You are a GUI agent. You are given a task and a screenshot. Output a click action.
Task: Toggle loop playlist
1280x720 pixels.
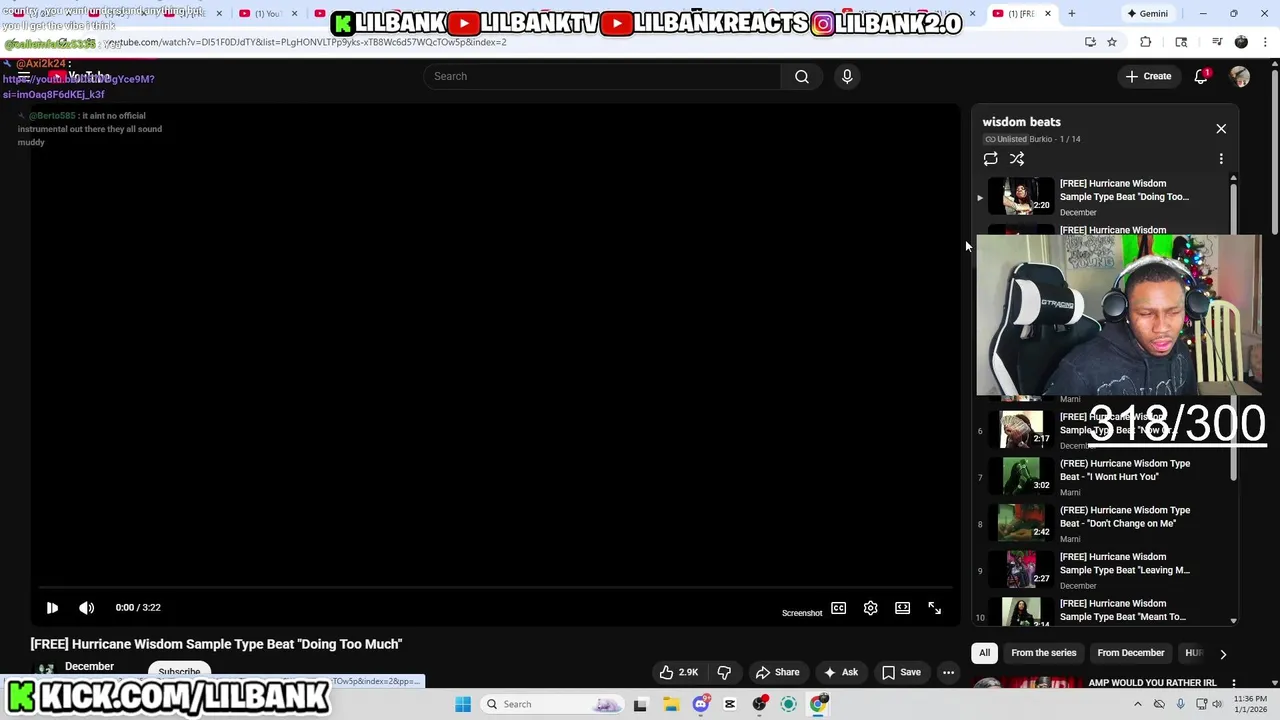tap(991, 159)
